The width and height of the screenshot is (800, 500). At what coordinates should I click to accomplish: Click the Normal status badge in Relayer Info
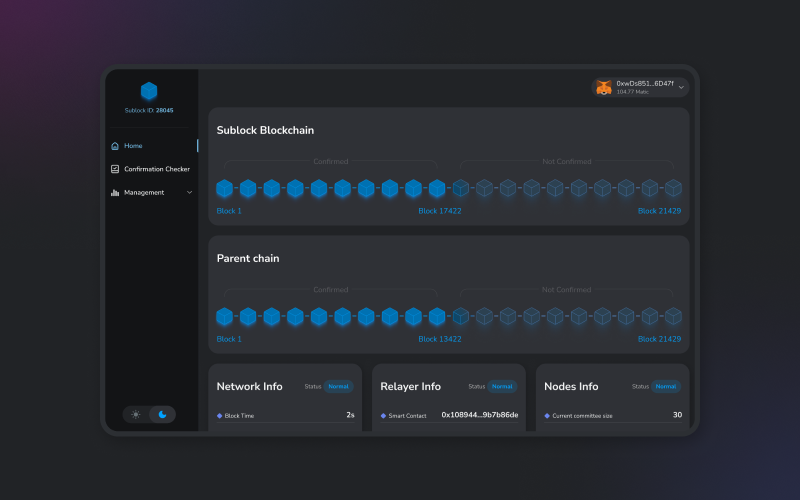click(502, 386)
